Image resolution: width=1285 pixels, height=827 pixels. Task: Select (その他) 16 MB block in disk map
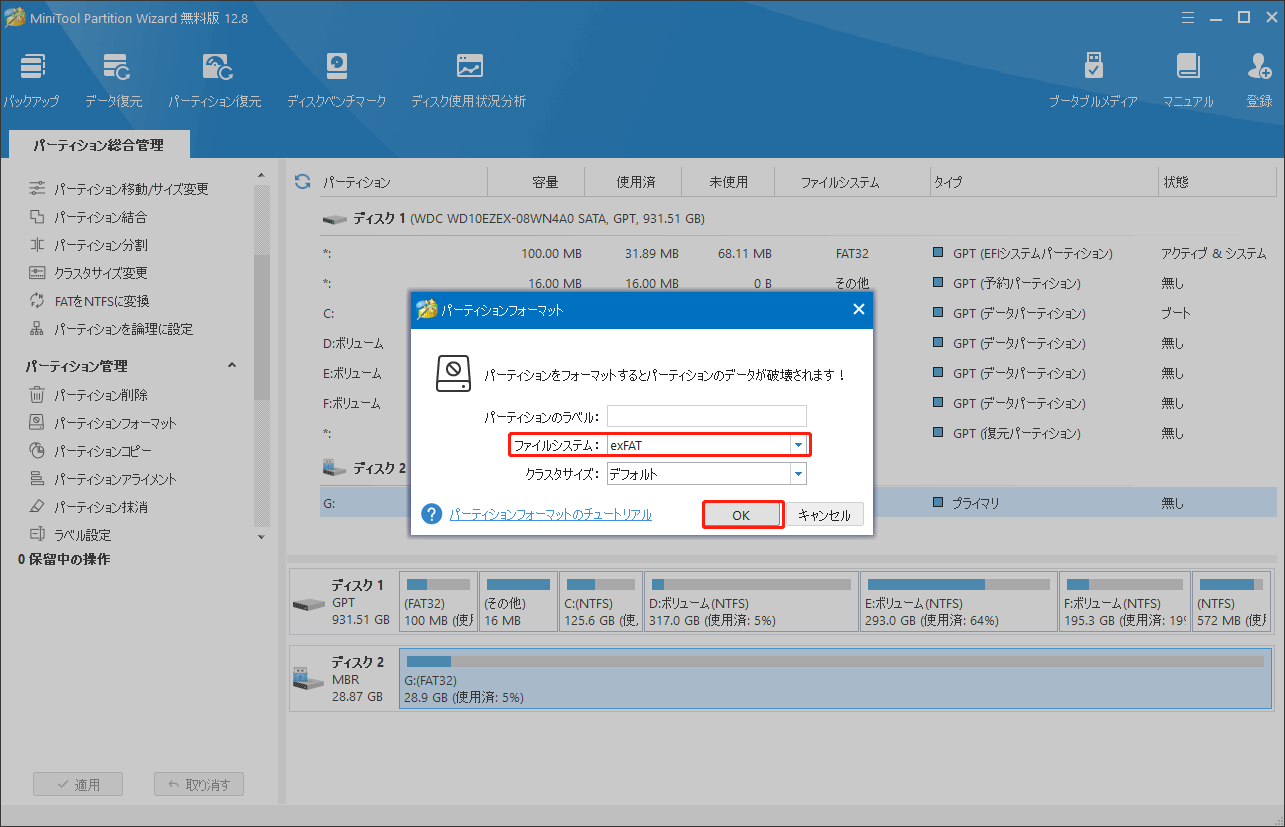tap(518, 602)
